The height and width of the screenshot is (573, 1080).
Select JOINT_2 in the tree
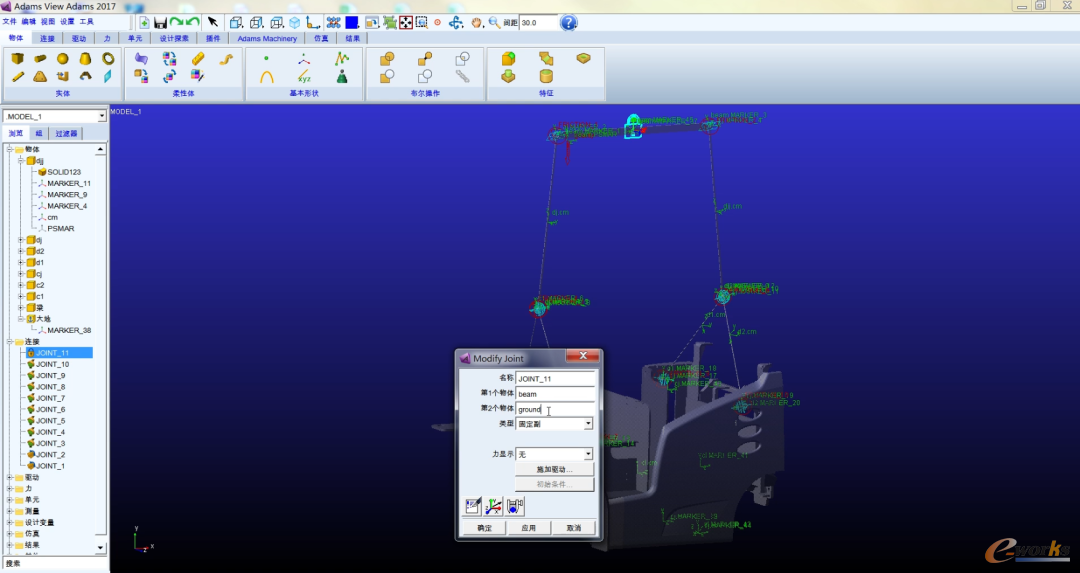coord(50,455)
